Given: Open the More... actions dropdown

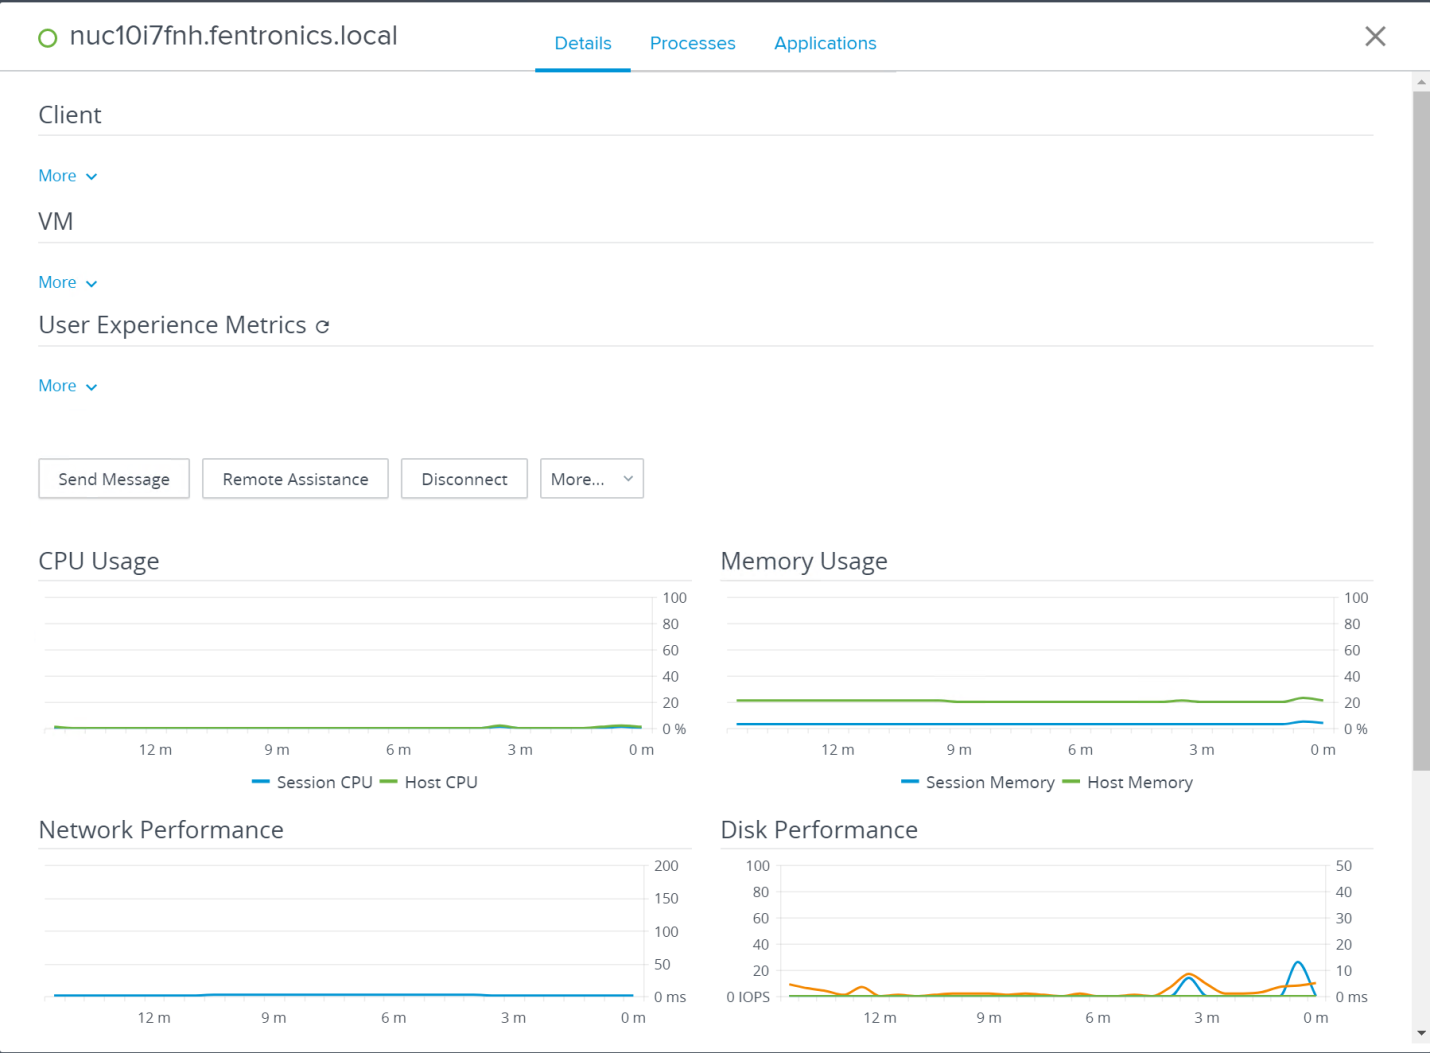Looking at the screenshot, I should (x=591, y=479).
